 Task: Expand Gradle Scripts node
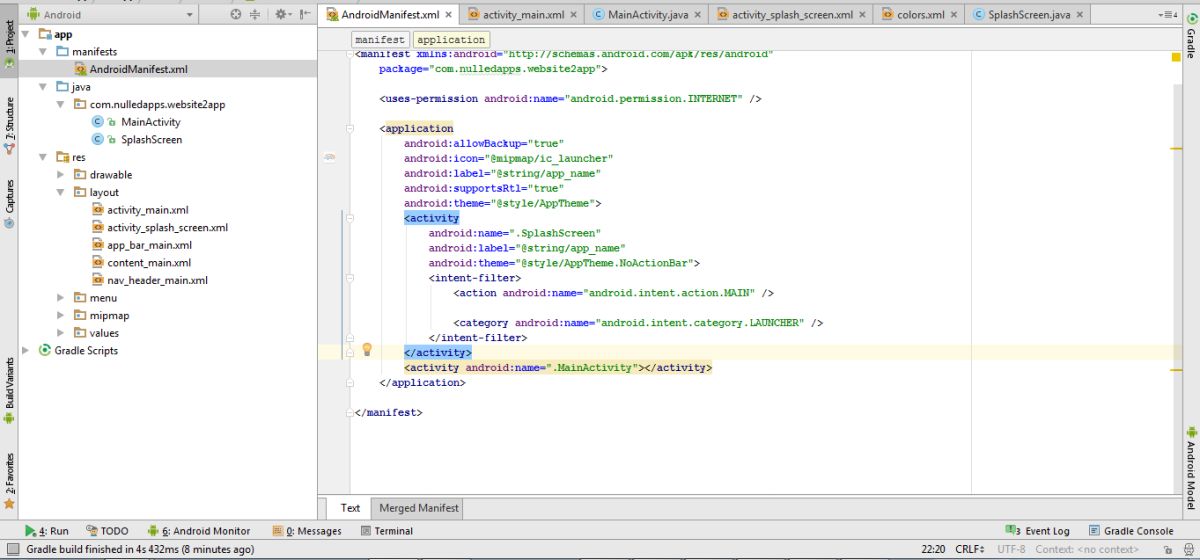[26, 351]
